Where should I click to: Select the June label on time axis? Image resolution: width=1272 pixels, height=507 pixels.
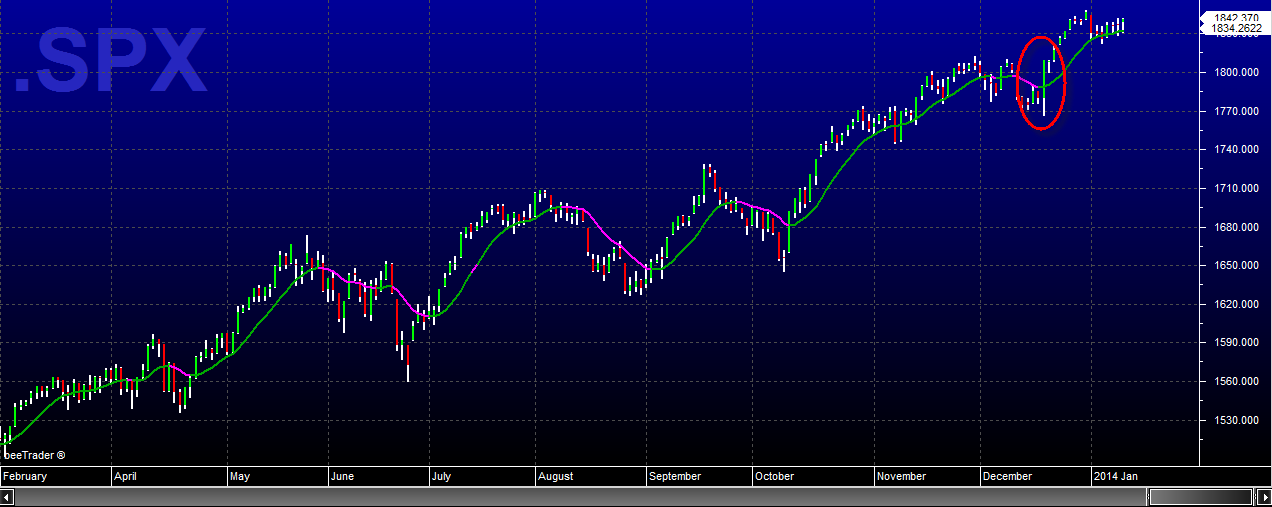pos(342,476)
